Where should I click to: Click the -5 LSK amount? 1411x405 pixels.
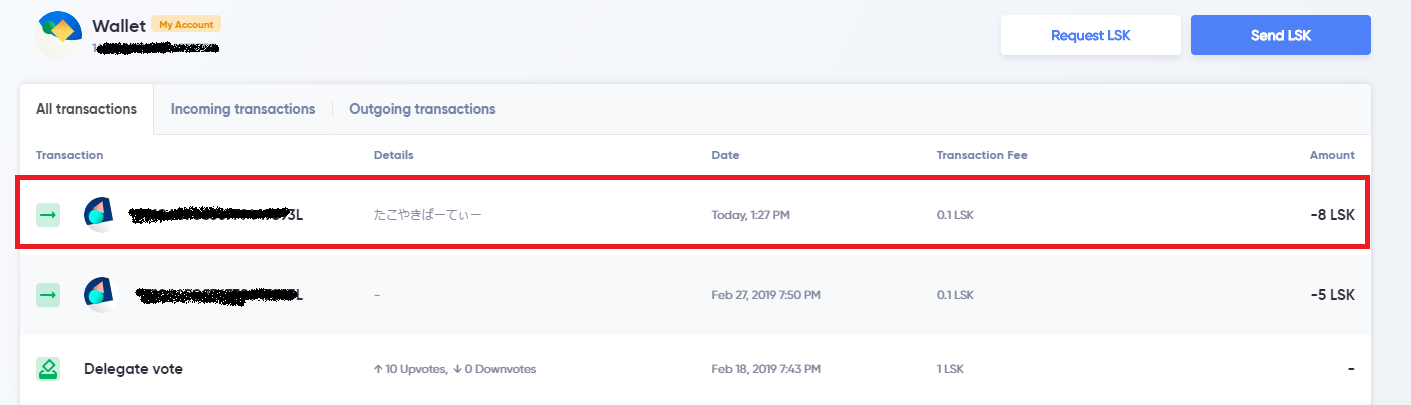(x=1332, y=295)
